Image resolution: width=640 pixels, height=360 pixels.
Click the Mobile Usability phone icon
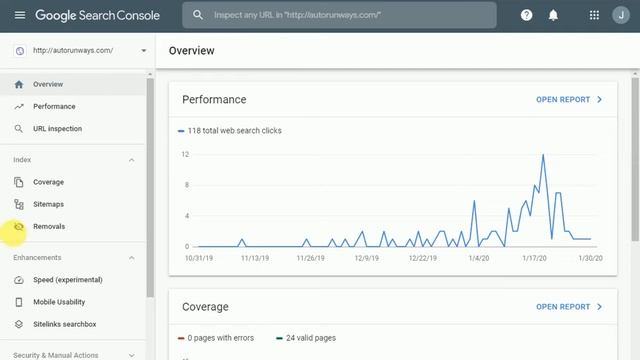point(19,302)
